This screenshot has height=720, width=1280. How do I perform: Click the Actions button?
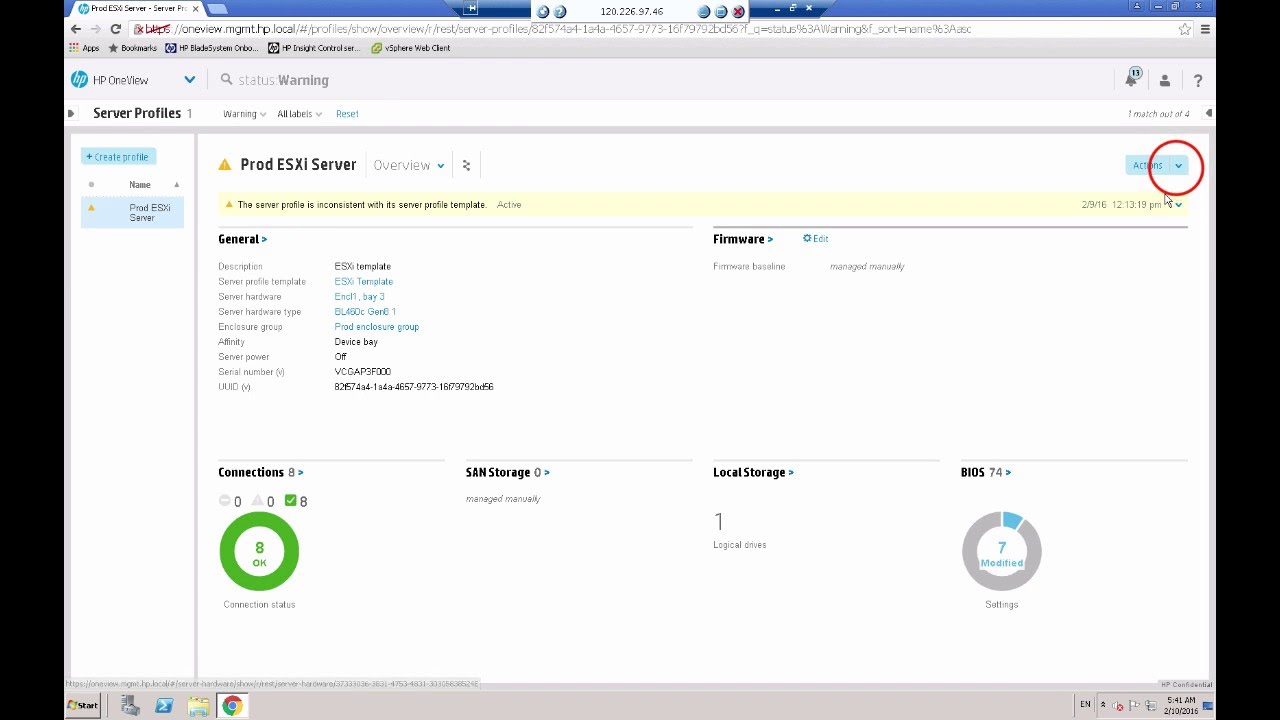(1148, 165)
